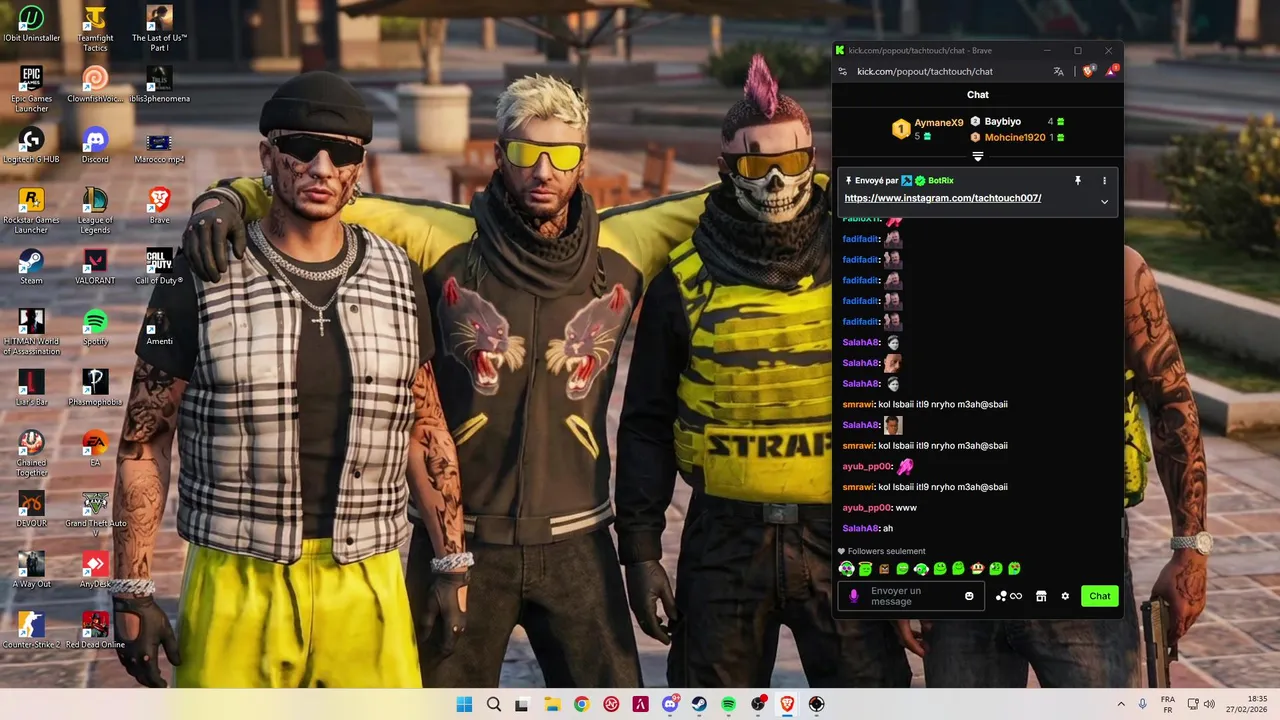Viewport: 1280px width, 720px height.
Task: Insert mushroom emote from quick bar
Action: point(978,569)
